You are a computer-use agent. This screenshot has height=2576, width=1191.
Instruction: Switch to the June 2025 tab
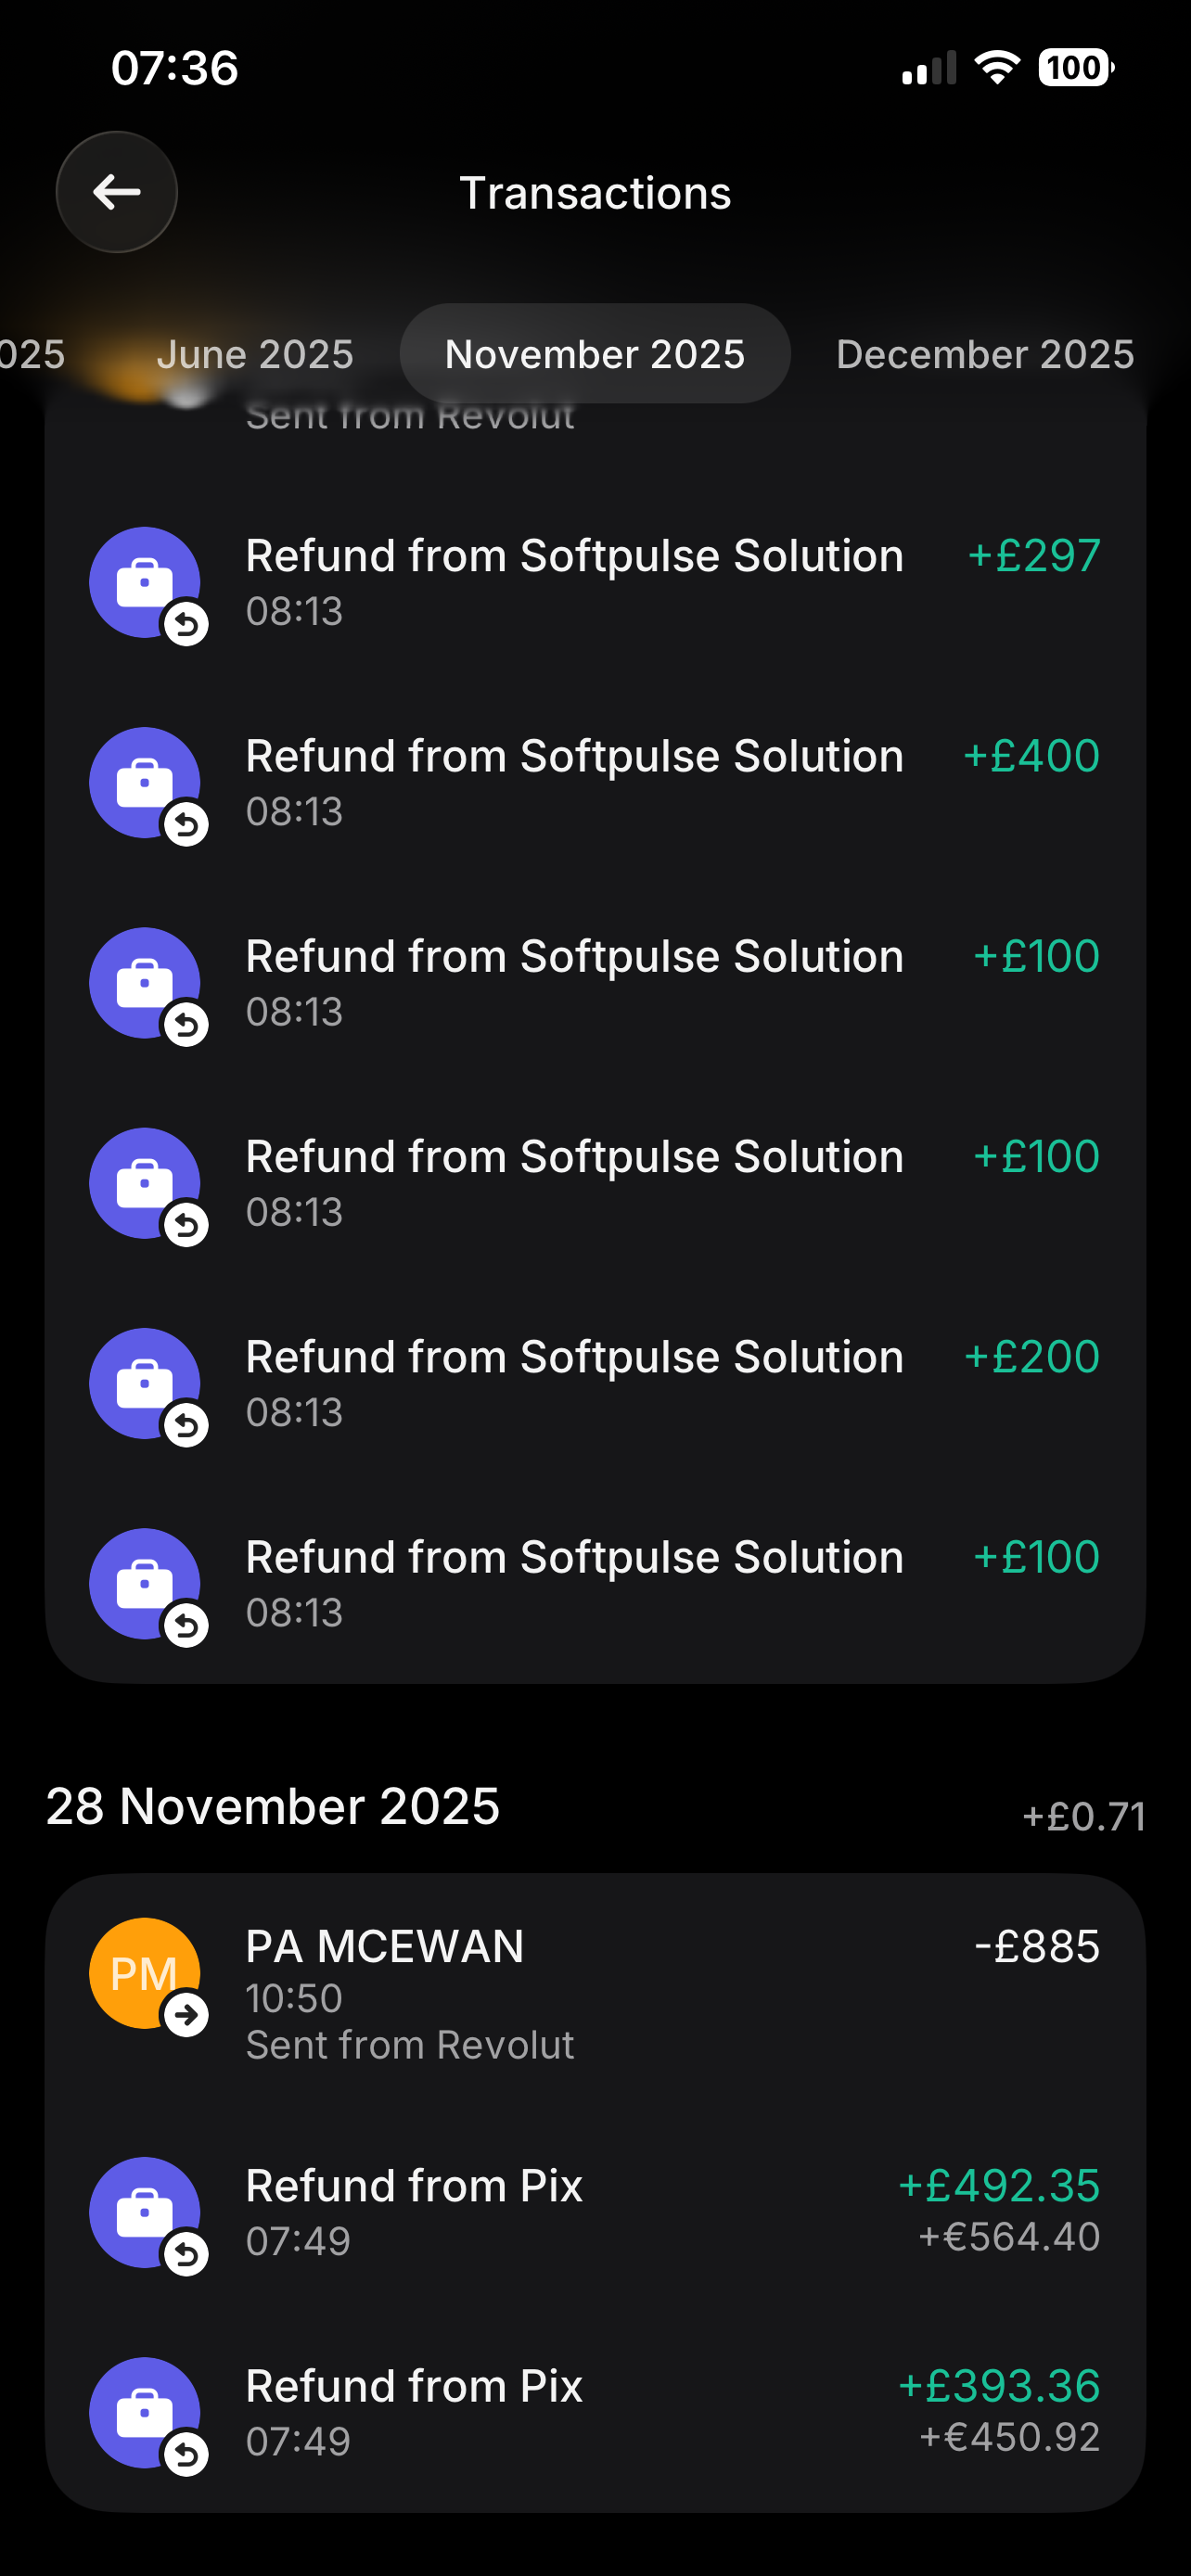tap(255, 354)
